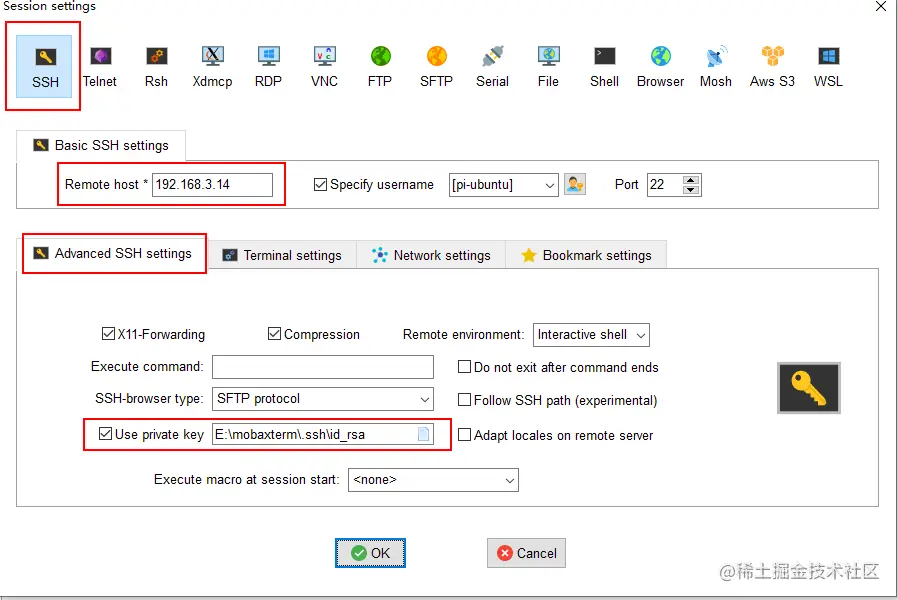Disable X11-Forwarding
Screen dimensions: 898x600
(x=108, y=333)
